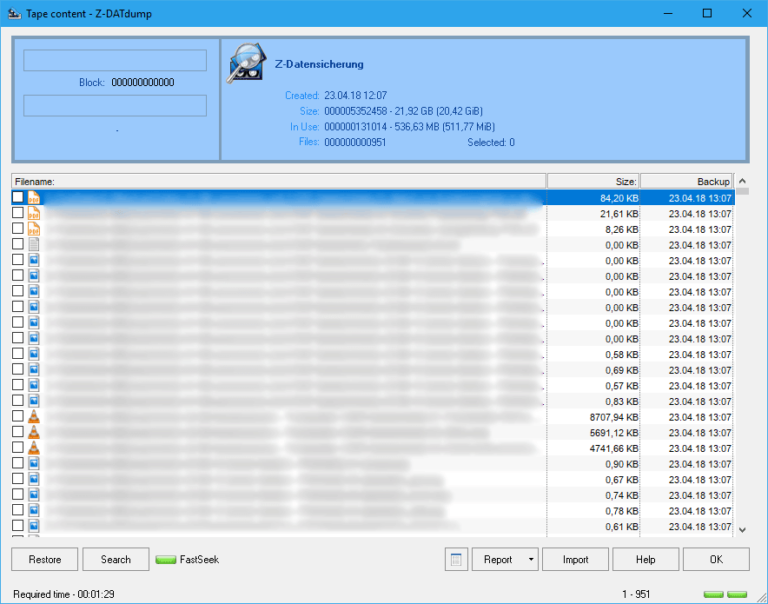768x604 pixels.
Task: Select the 4741,66 KB size cell
Action: 593,448
